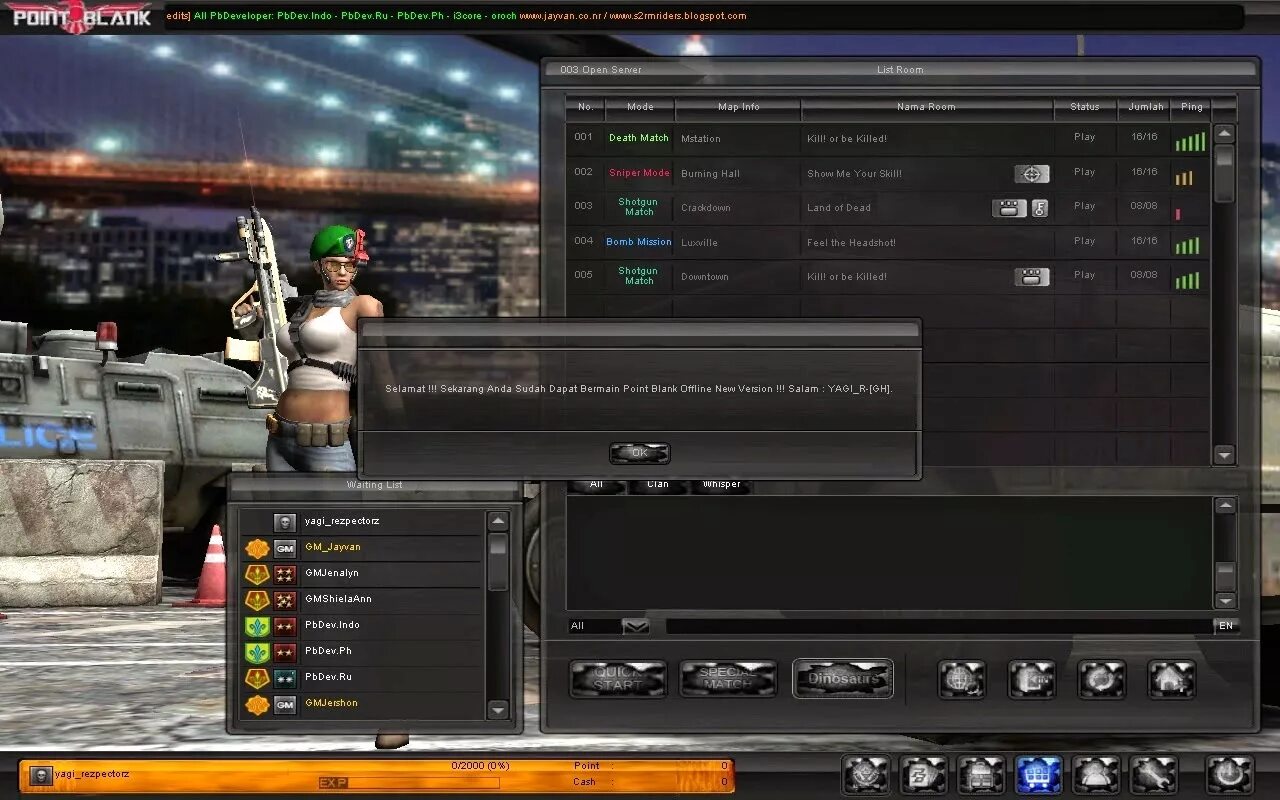Click the orange clan emblem beside GMJershon

(257, 704)
